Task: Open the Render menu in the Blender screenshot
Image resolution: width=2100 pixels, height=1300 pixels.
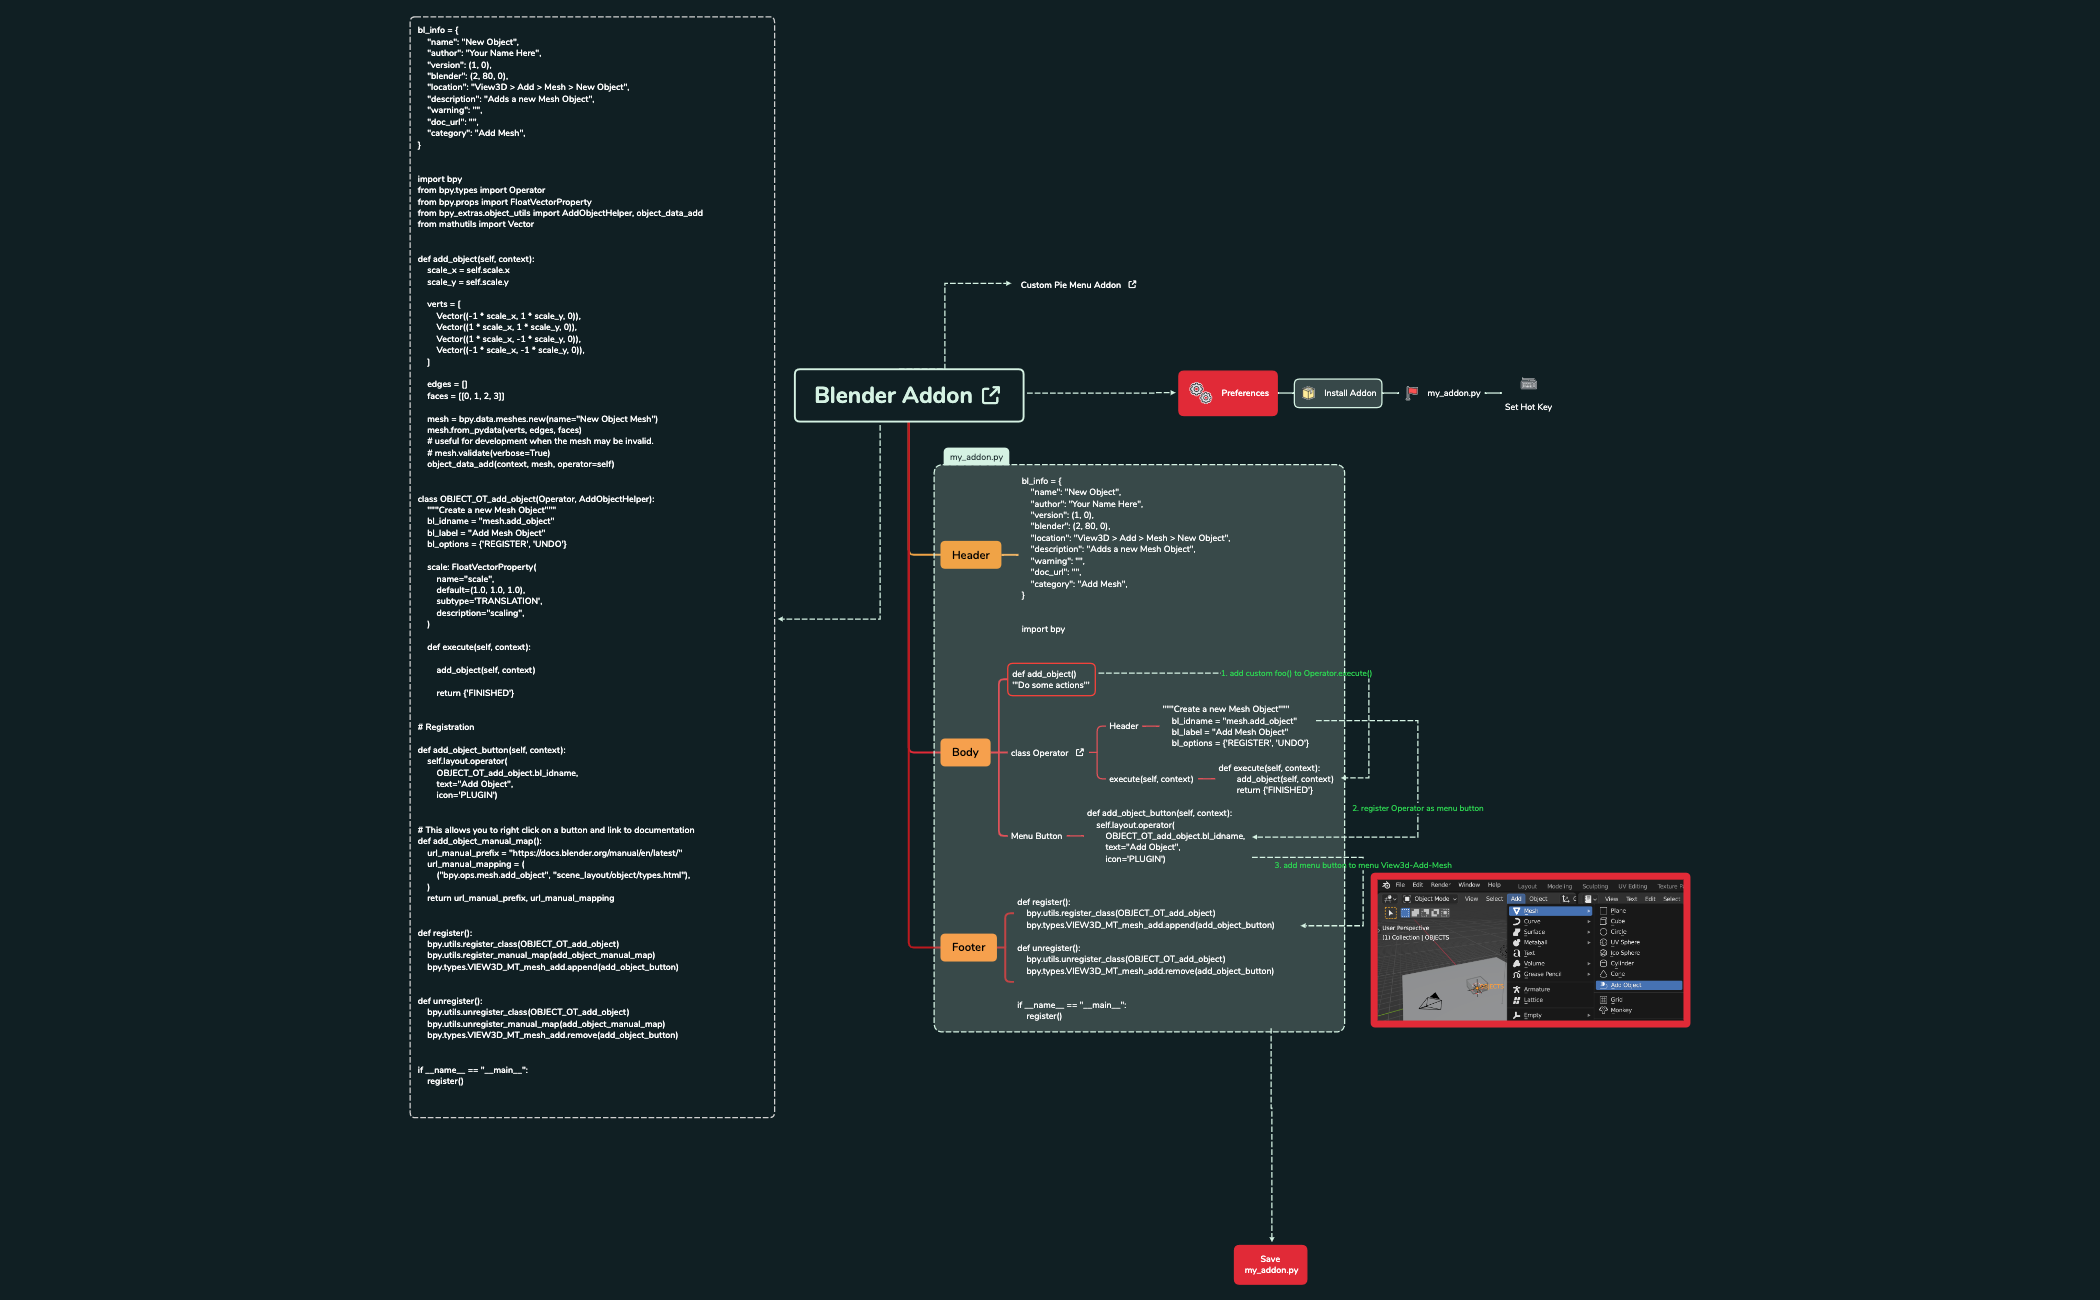Action: click(x=1439, y=885)
